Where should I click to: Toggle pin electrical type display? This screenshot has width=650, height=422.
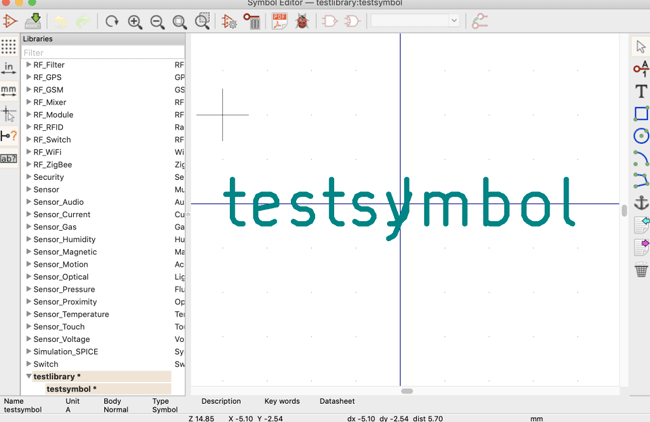(9, 136)
